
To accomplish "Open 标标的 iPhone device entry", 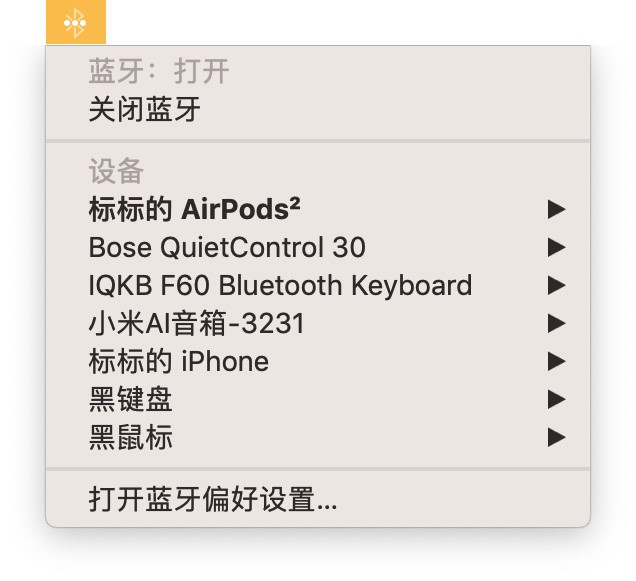I will (x=318, y=361).
